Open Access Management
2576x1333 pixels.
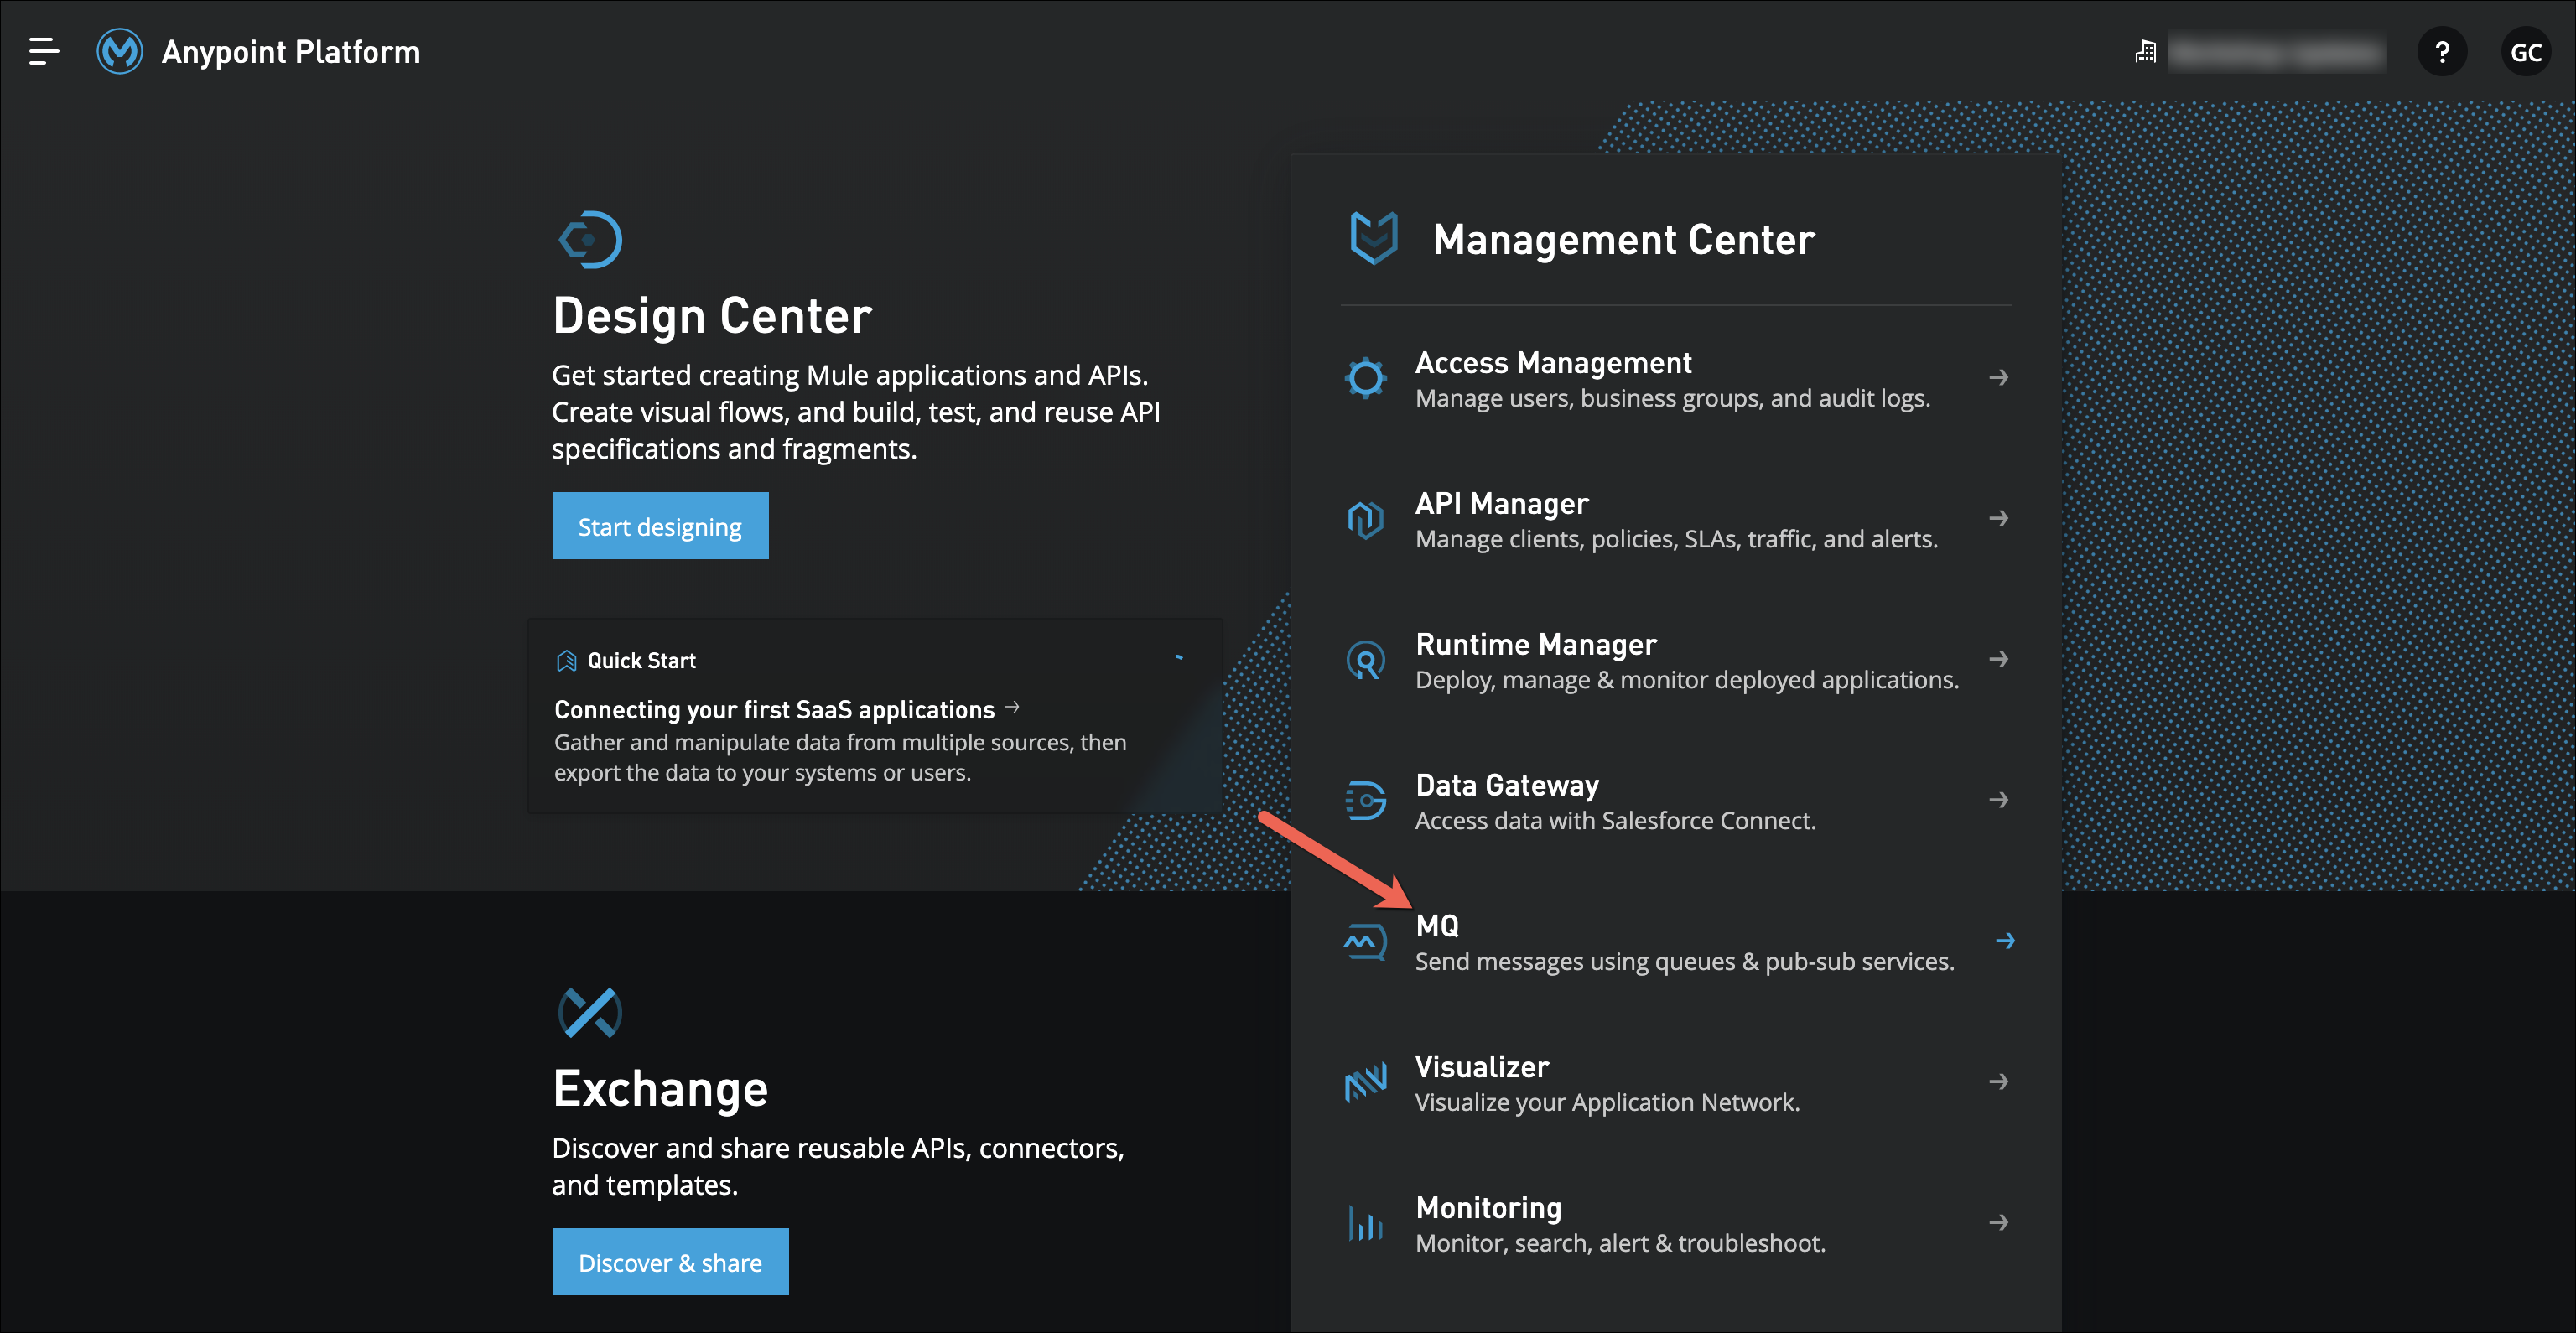coord(1553,362)
